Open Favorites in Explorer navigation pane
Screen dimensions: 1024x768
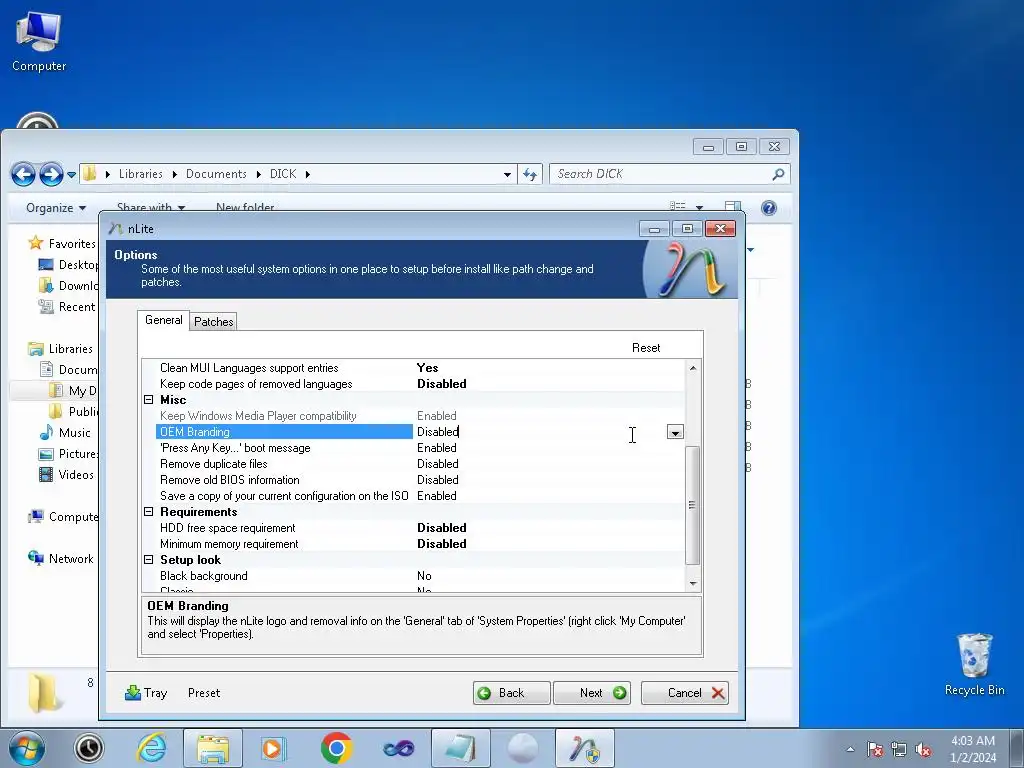point(63,244)
